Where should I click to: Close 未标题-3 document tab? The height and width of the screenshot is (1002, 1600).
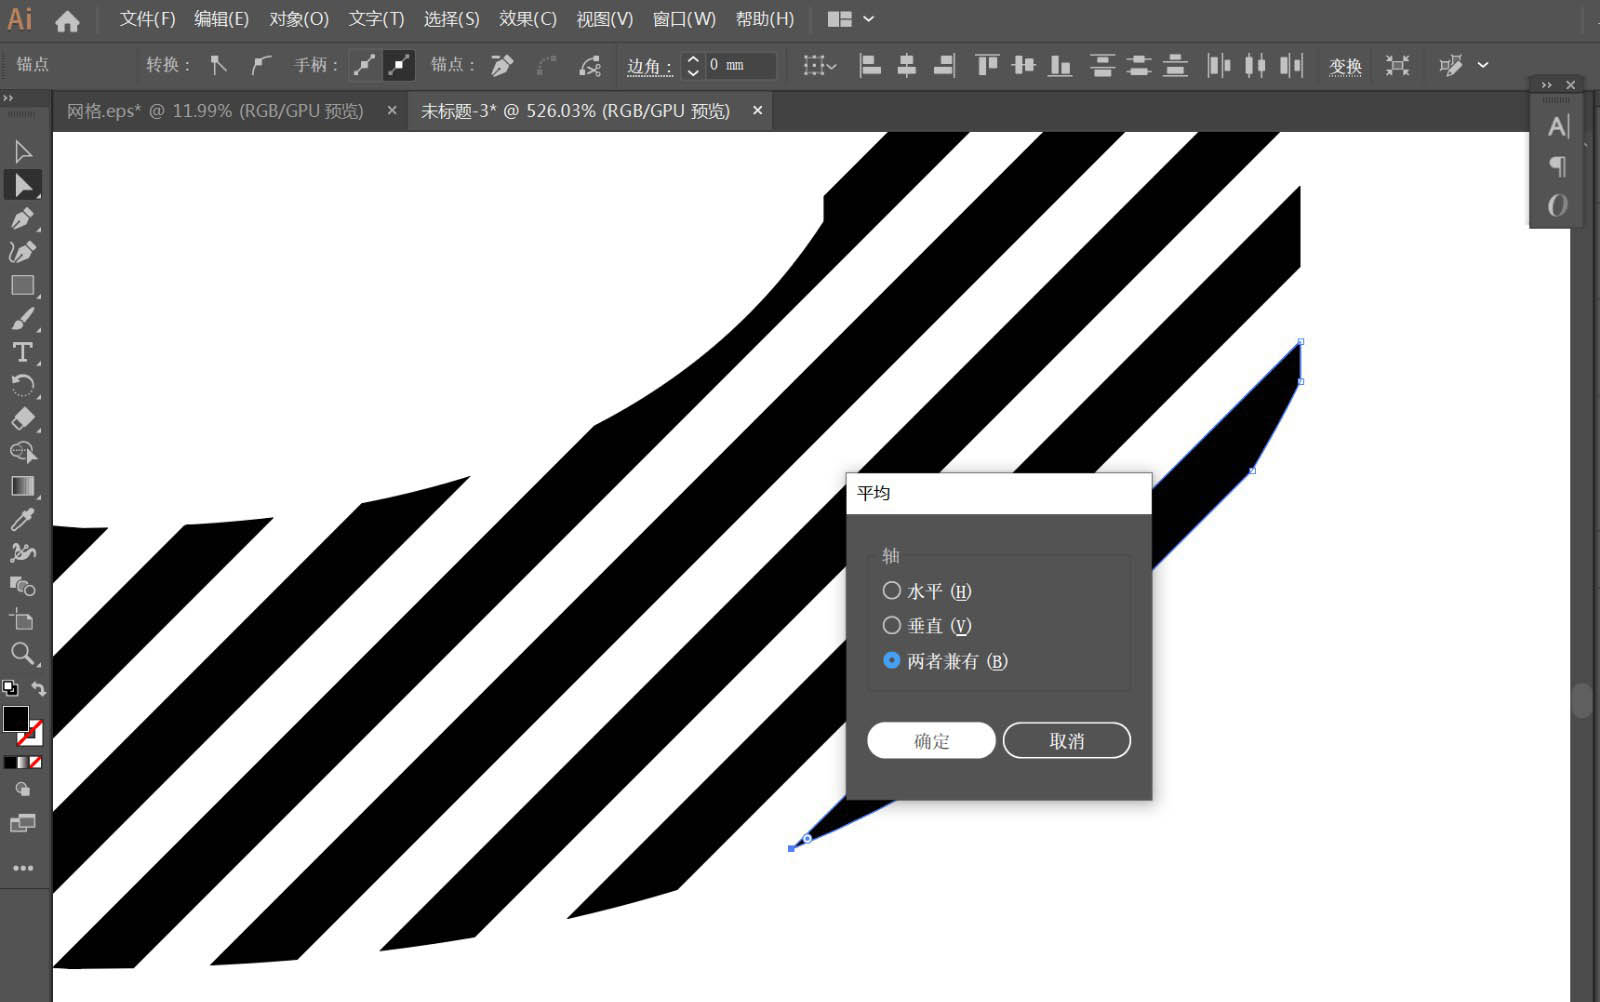757,111
